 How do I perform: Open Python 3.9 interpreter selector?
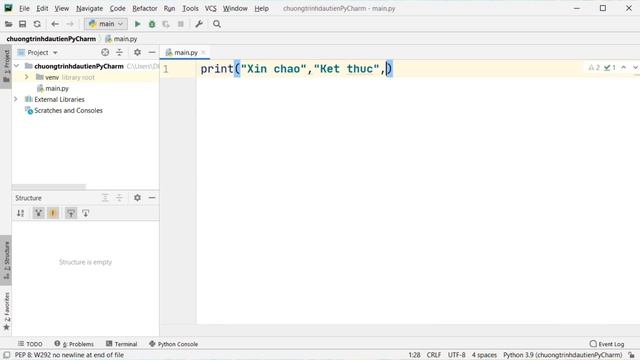562,355
